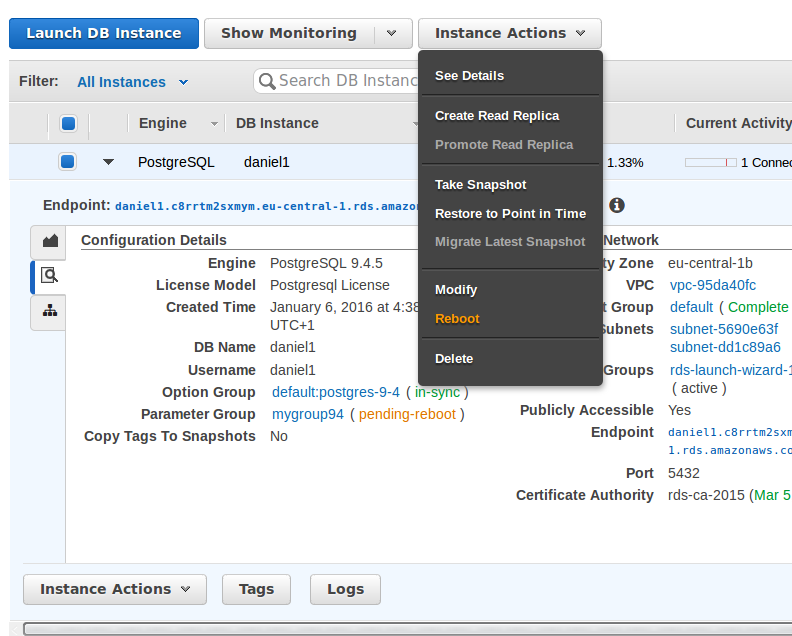Open the rds-launch-wizard security group link
Screen dimensions: 792x636
(x=730, y=370)
